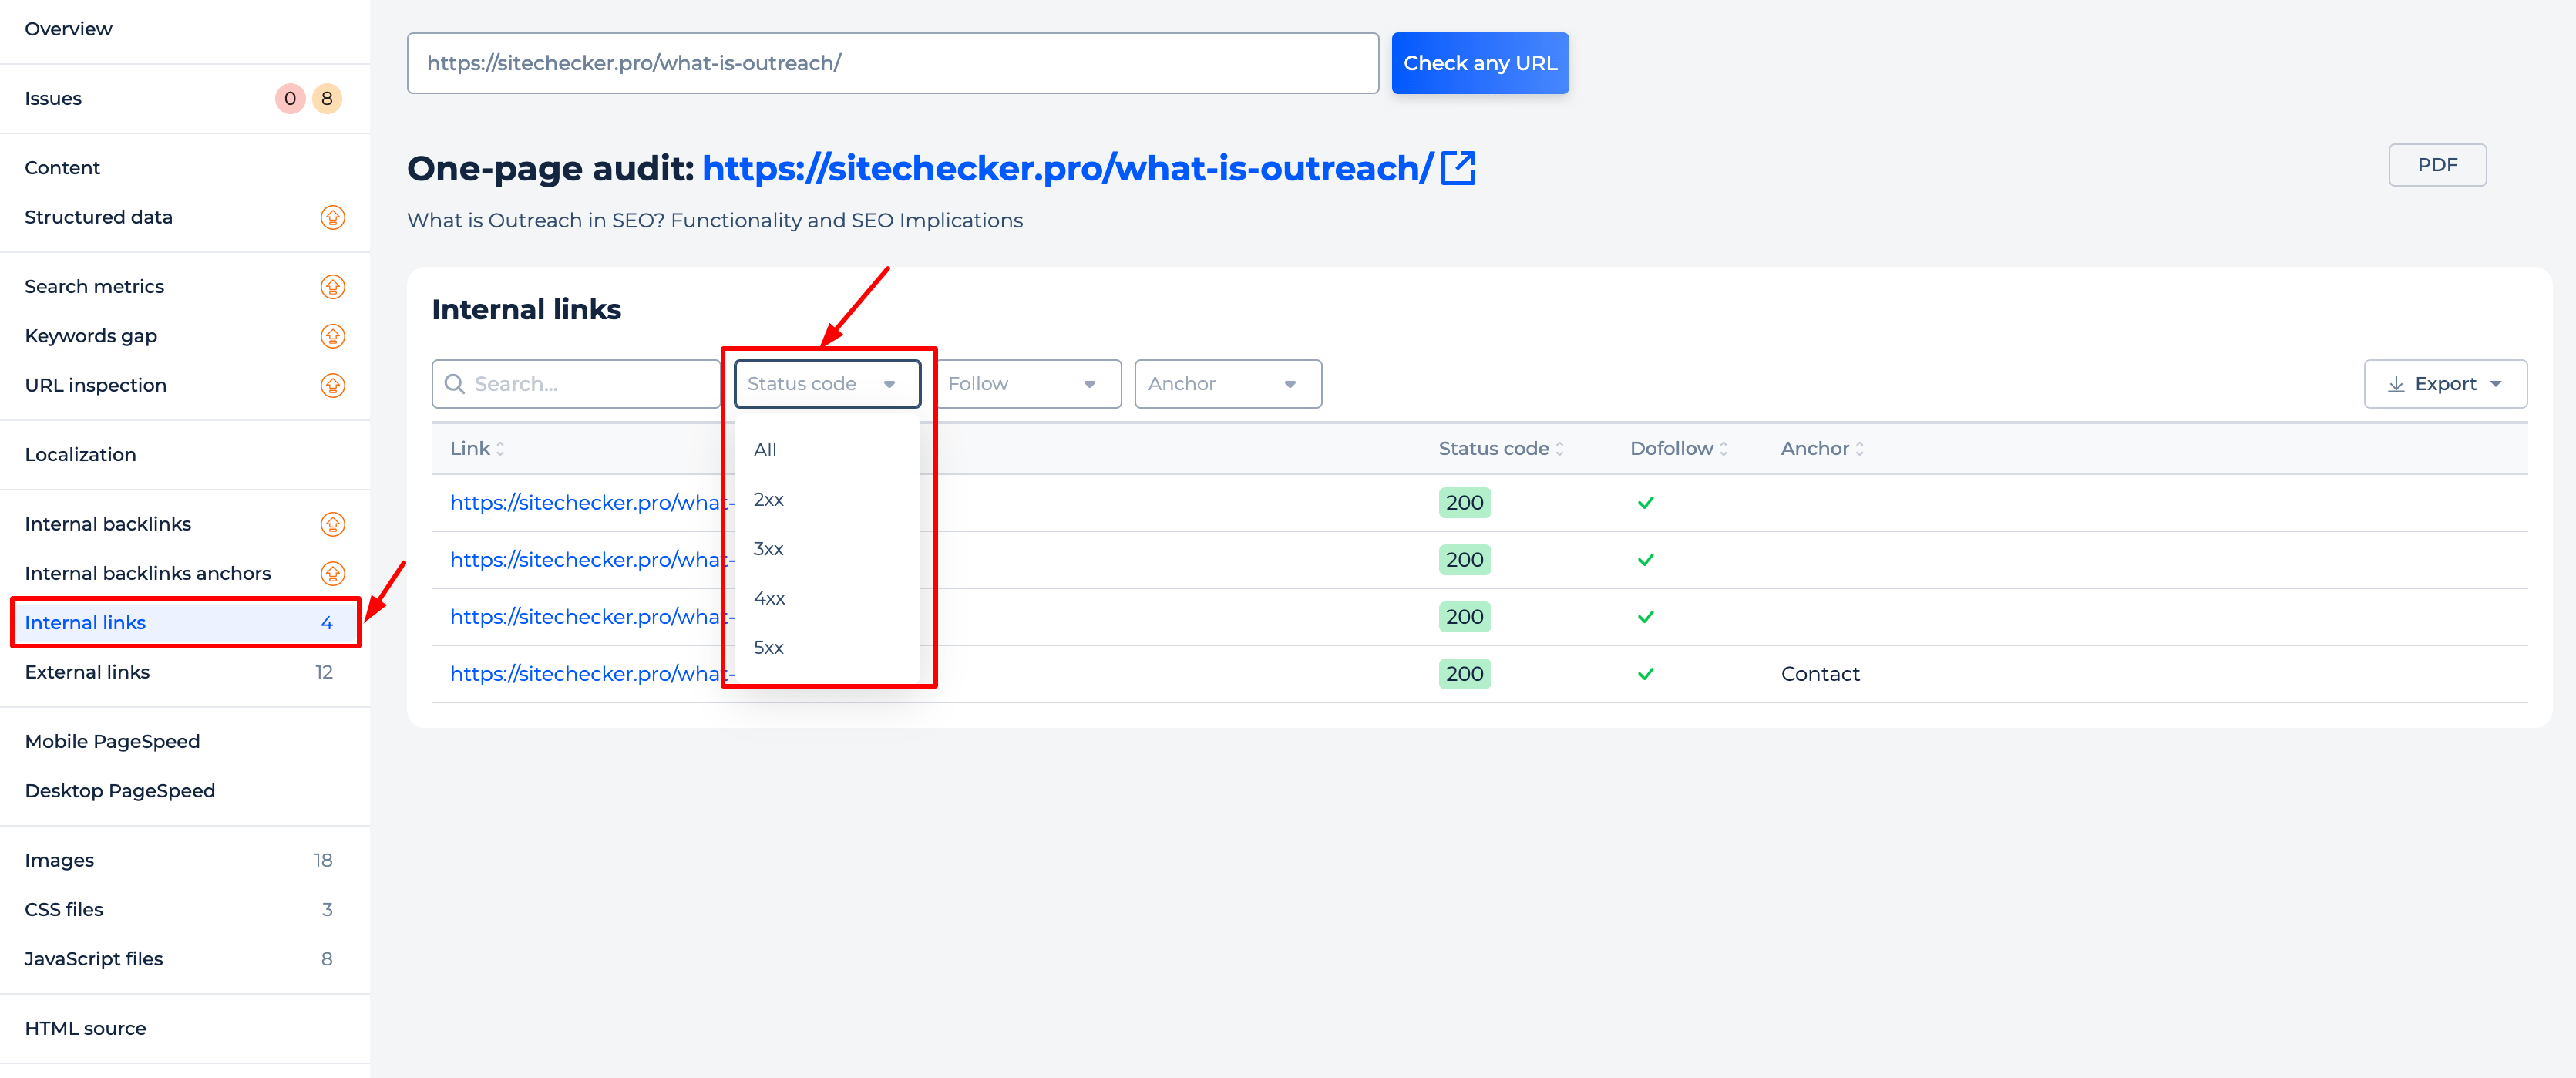Click upgrade icon next to Structured data
The width and height of the screenshot is (2576, 1078).
point(332,217)
